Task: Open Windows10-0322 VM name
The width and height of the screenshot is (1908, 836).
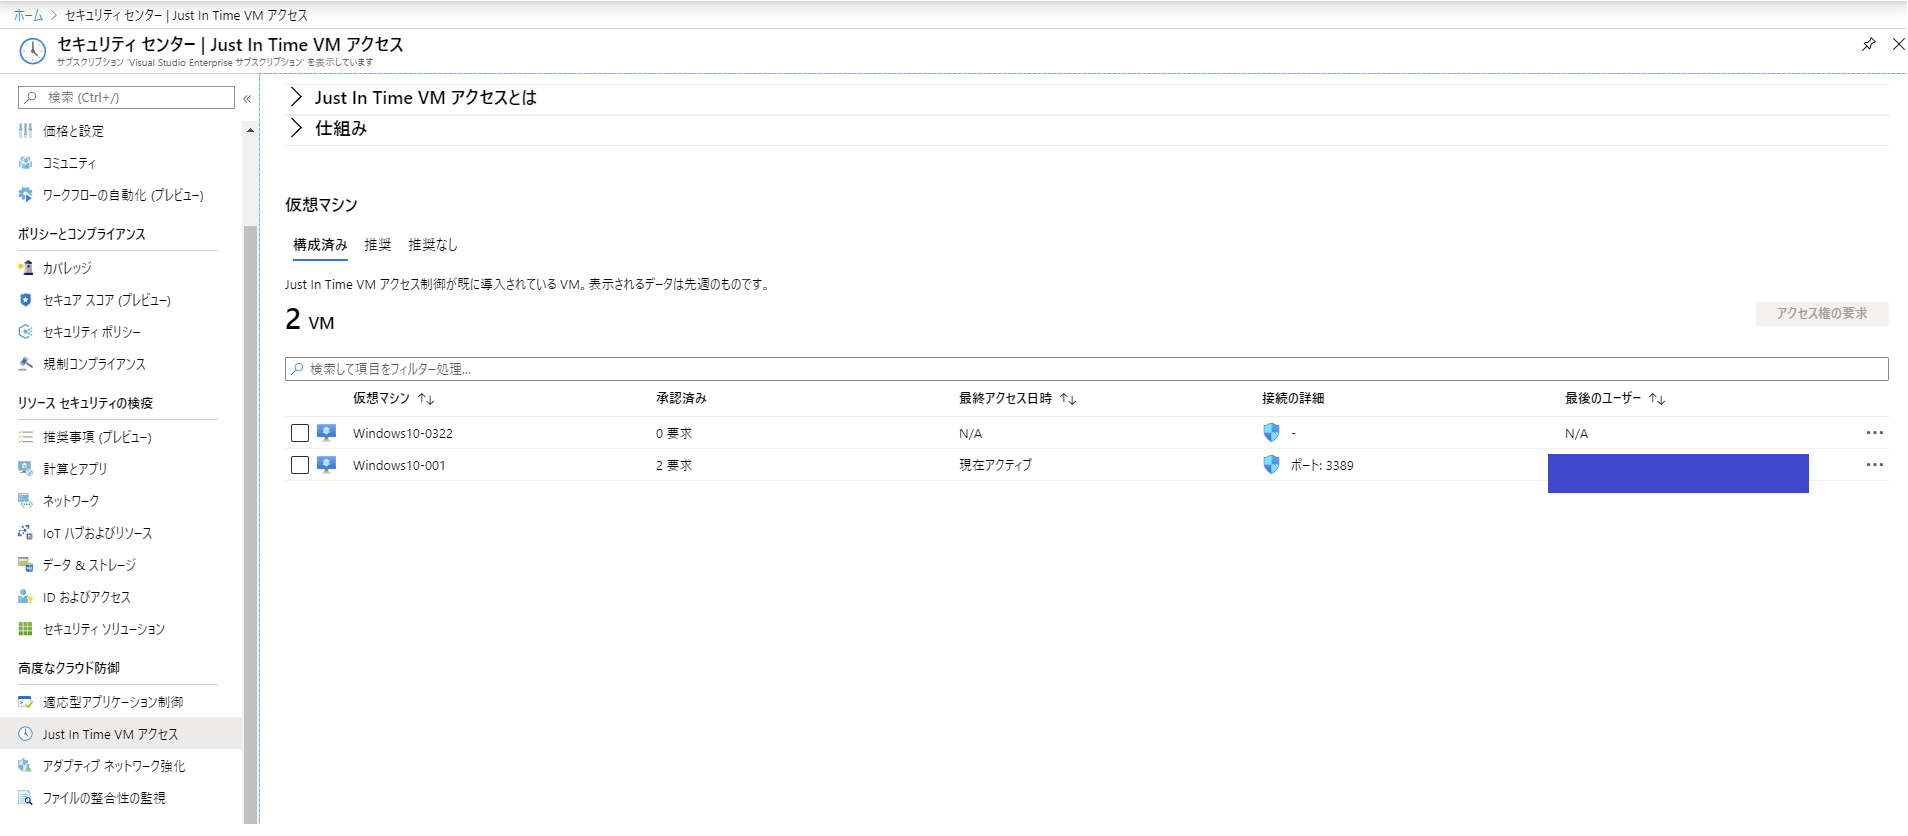Action: [x=403, y=433]
